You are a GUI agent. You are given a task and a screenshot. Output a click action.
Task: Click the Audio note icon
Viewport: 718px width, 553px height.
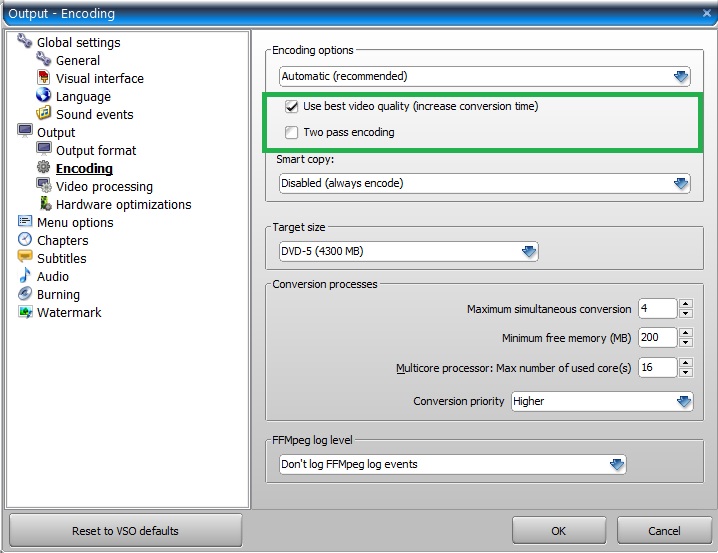click(25, 275)
